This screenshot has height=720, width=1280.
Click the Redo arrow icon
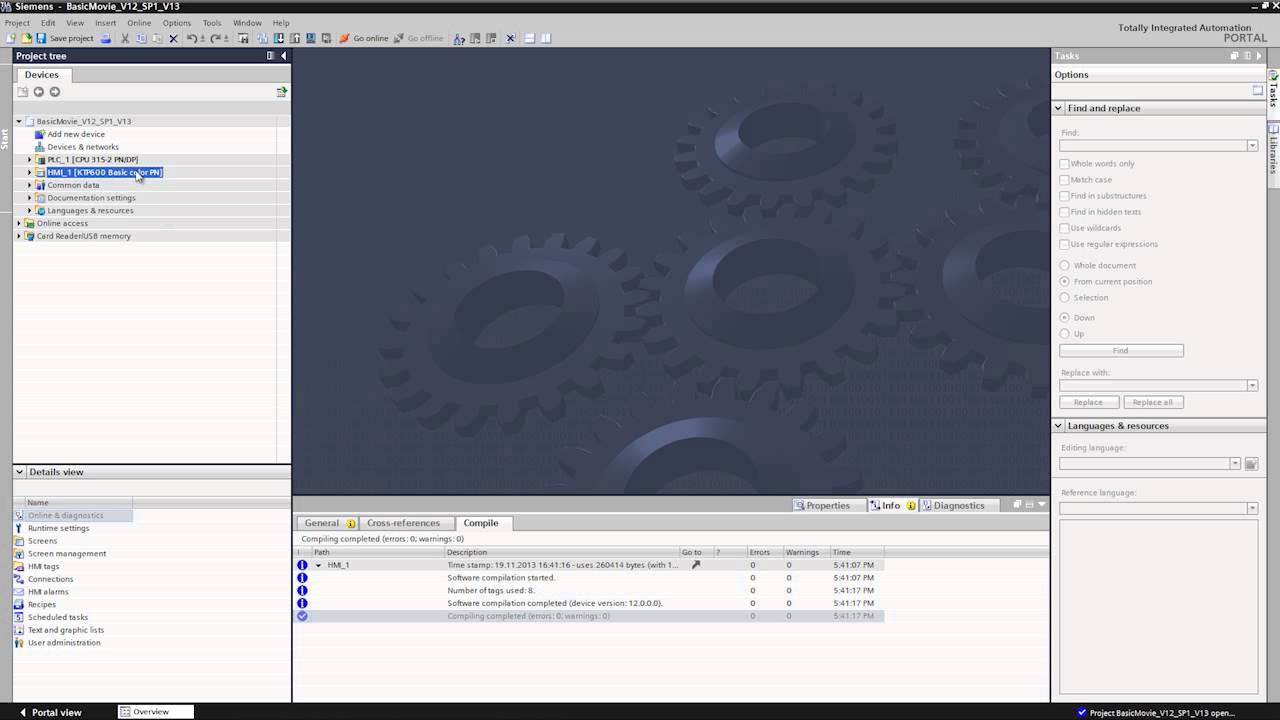pyautogui.click(x=214, y=38)
